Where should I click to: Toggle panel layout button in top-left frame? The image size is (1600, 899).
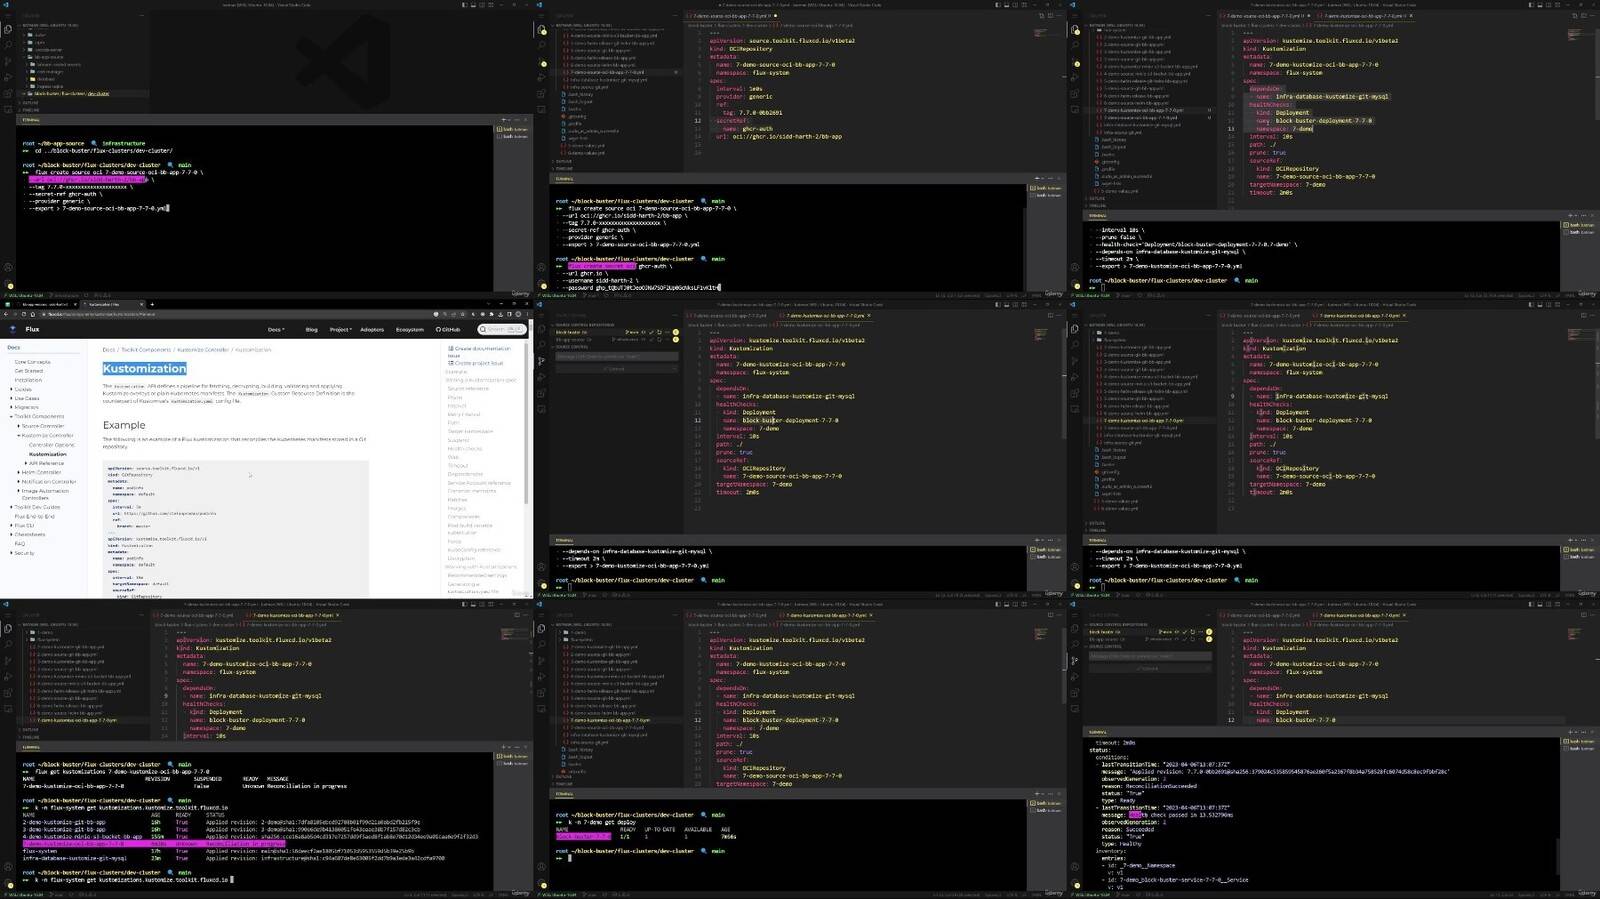coord(473,5)
